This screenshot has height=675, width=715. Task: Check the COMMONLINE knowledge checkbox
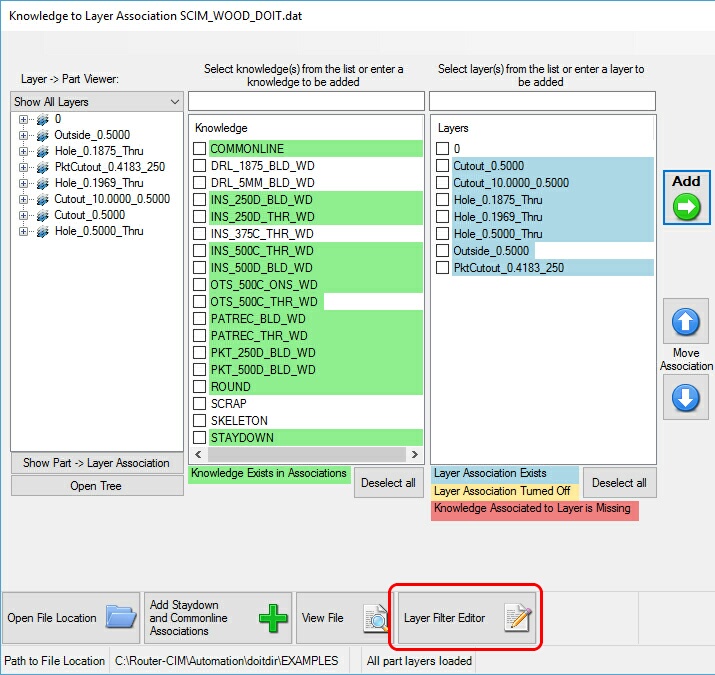click(200, 149)
